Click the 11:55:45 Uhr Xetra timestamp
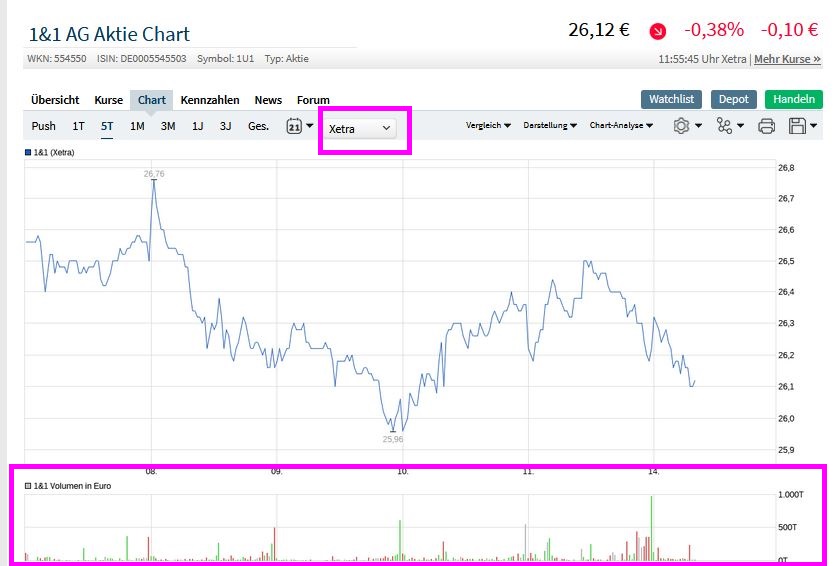 [x=702, y=59]
